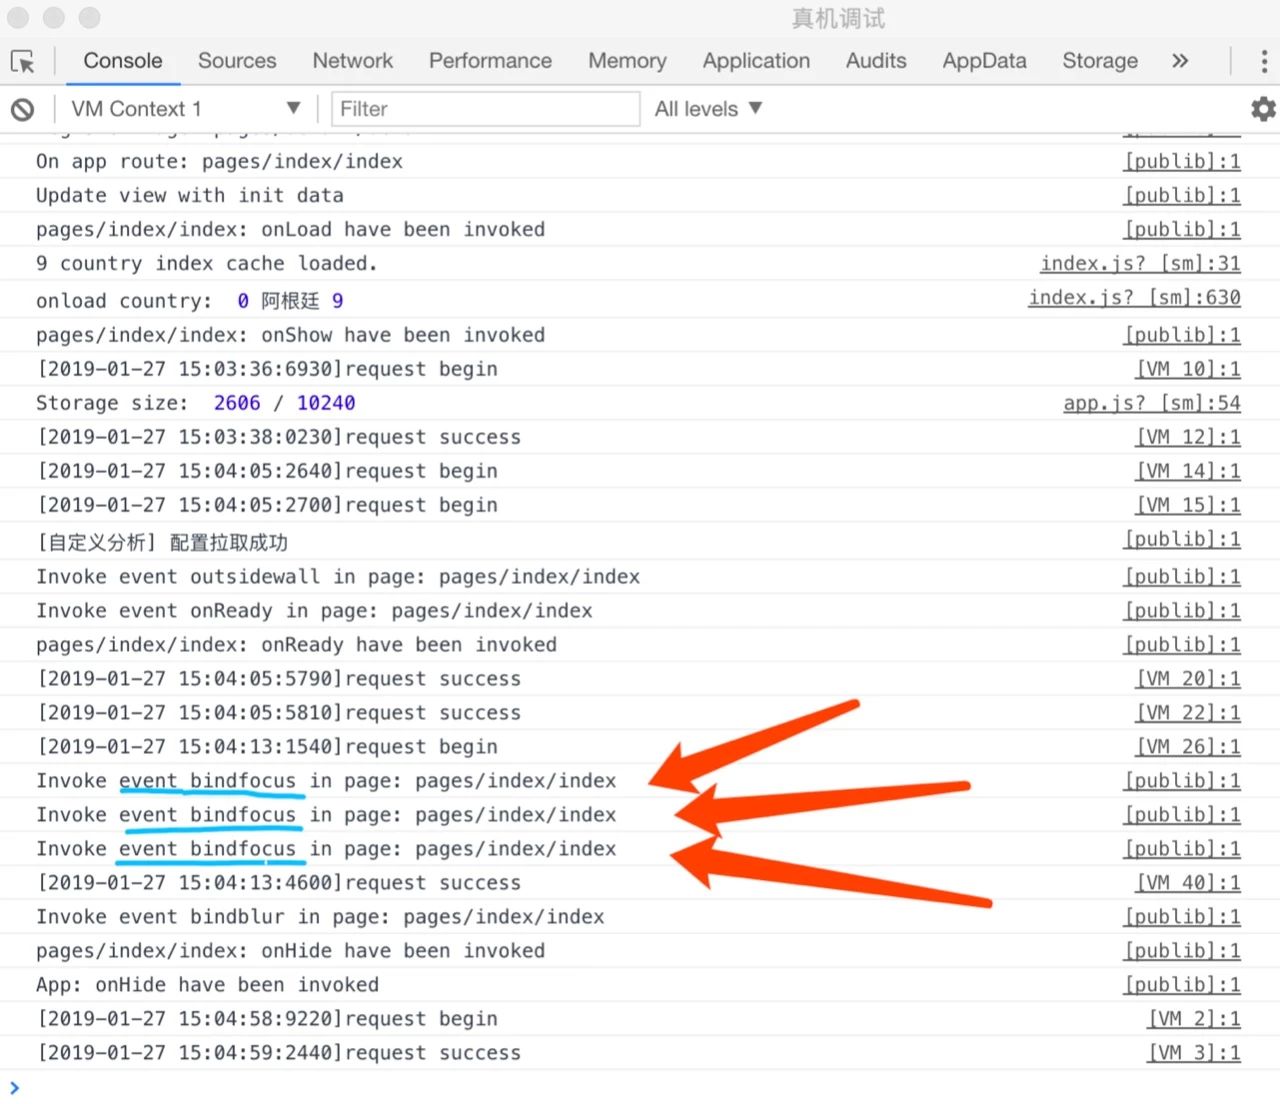
Task: Open [publib]:1 link beside 'Invoke event outsidewall'
Action: 1182,577
